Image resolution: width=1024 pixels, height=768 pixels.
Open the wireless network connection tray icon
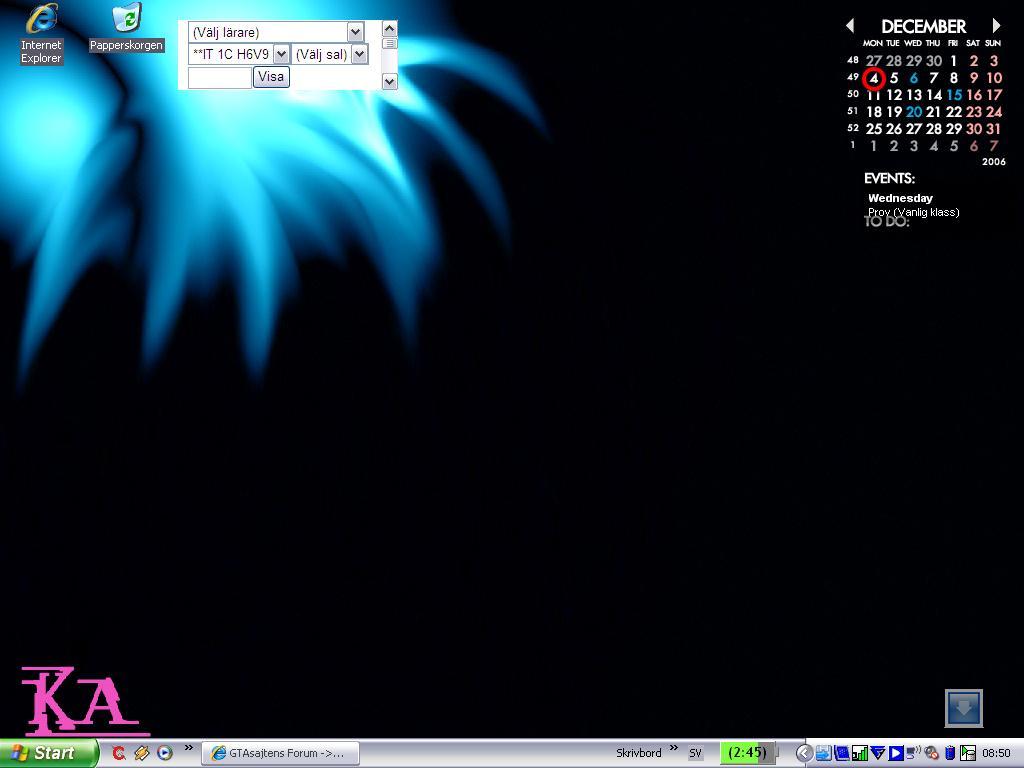914,753
